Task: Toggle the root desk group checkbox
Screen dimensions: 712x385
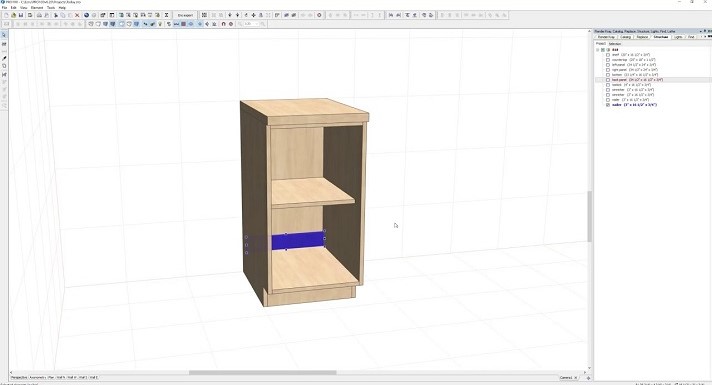Action: 603,50
